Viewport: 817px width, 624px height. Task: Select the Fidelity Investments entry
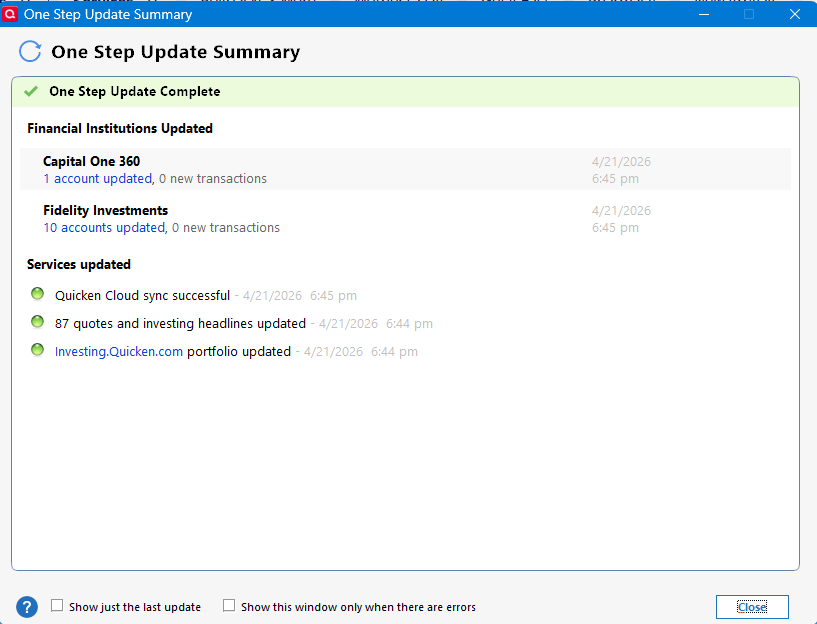[x=405, y=219]
